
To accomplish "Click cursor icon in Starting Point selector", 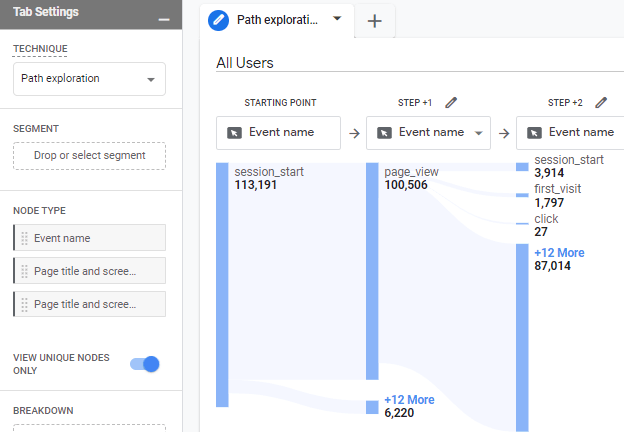I will click(234, 132).
